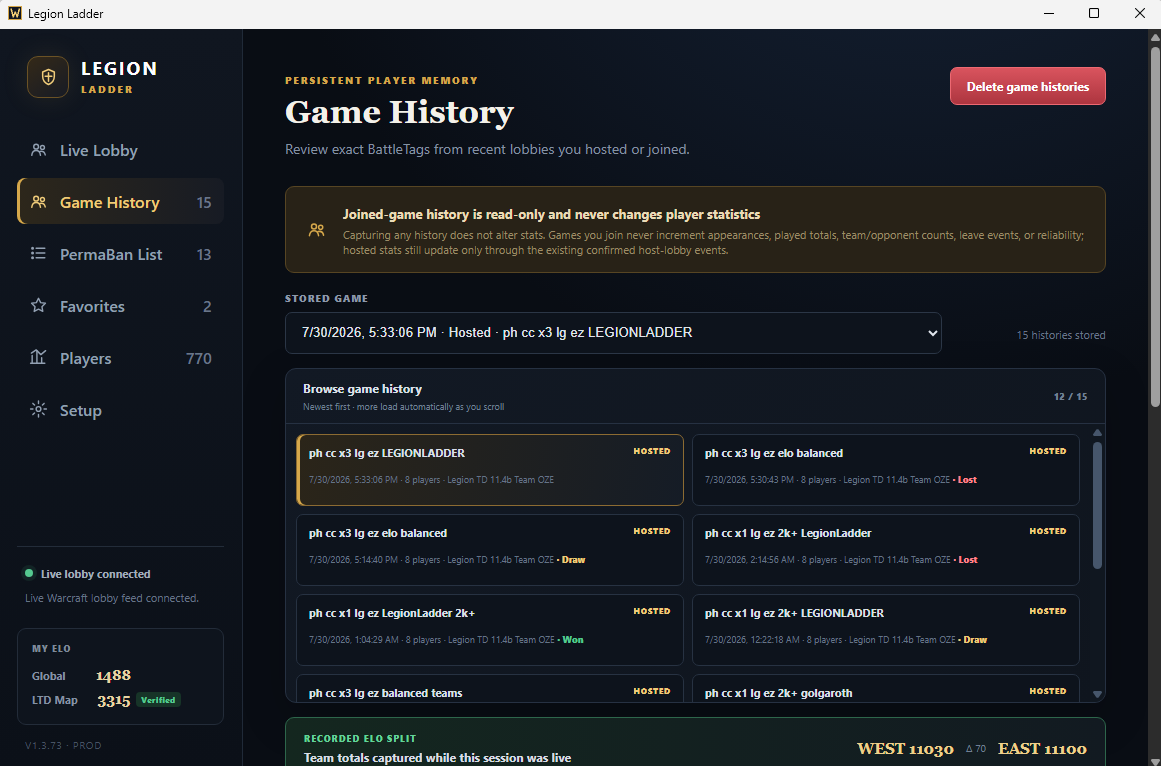This screenshot has height=766, width=1161.
Task: Maximize the Legion Ladder window
Action: [1094, 13]
